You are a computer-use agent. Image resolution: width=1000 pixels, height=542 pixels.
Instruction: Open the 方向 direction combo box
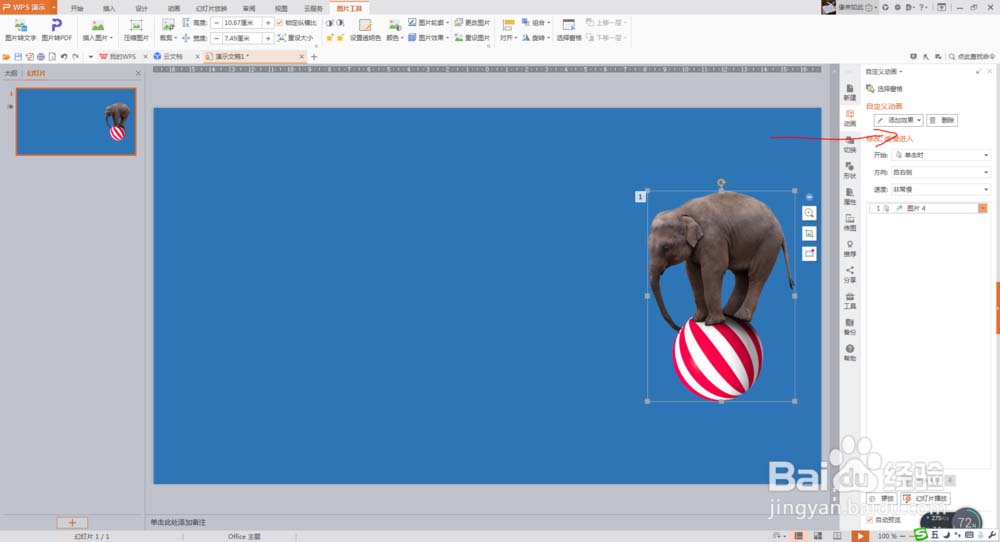941,172
